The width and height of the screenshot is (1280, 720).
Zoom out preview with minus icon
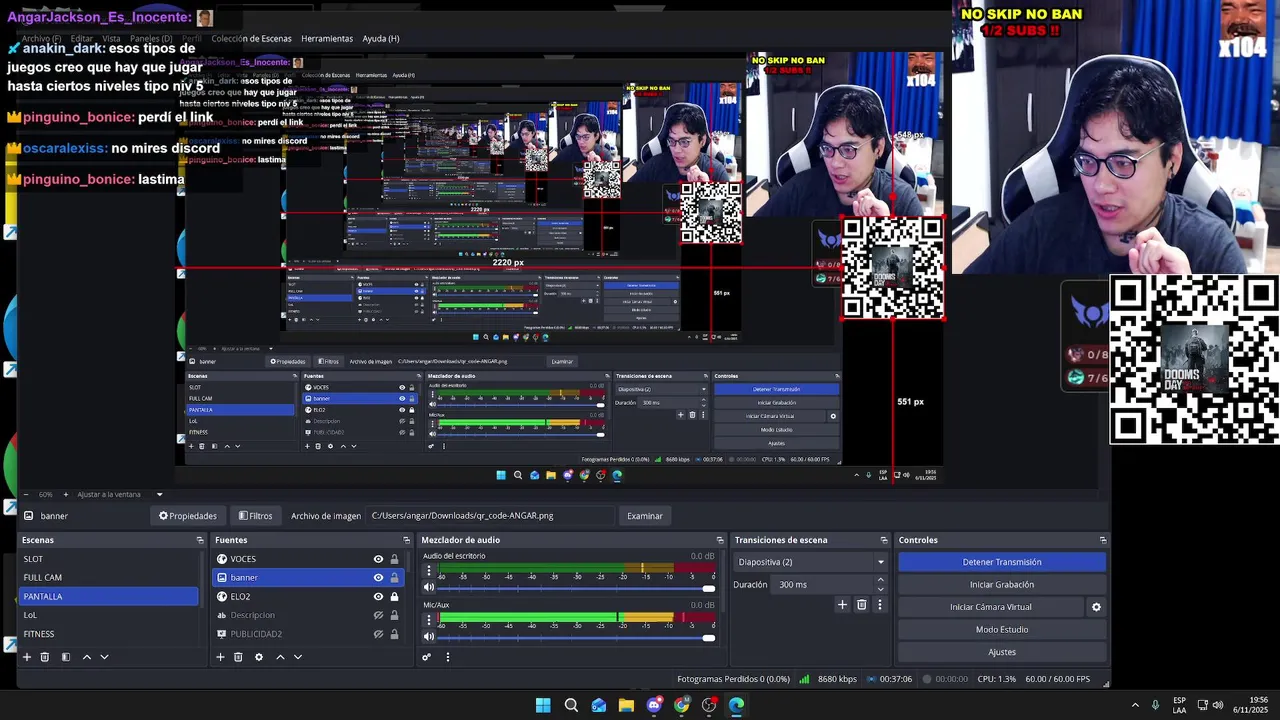click(26, 494)
